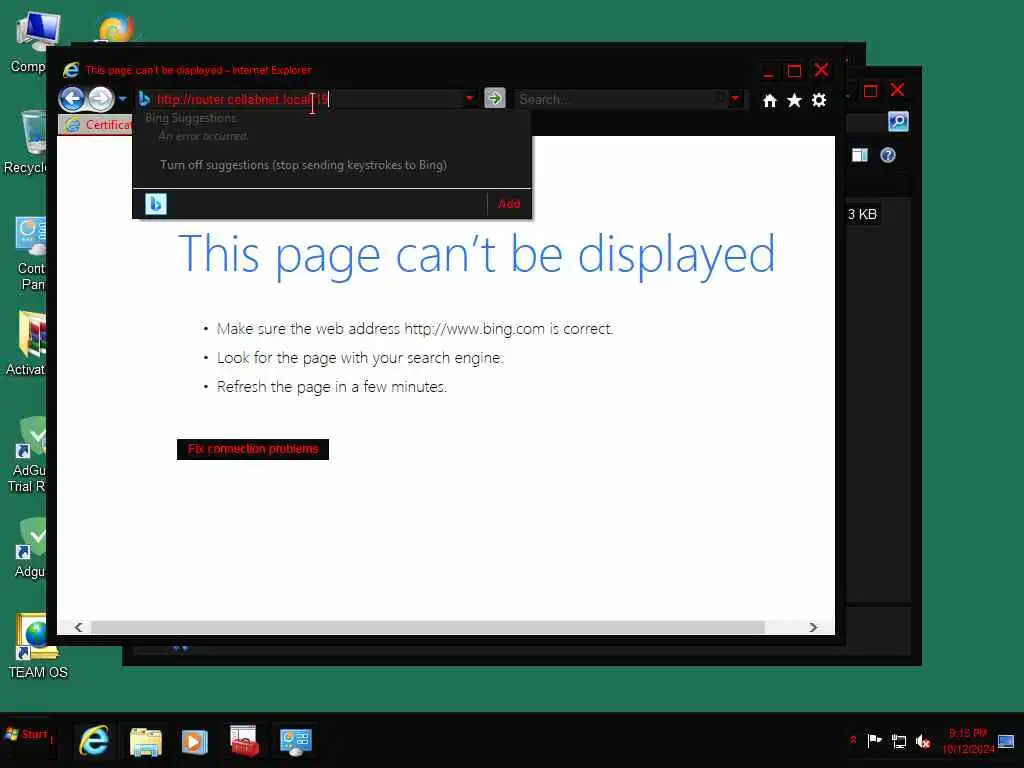This screenshot has height=768, width=1024.
Task: Close the background Explorer window
Action: coord(898,90)
